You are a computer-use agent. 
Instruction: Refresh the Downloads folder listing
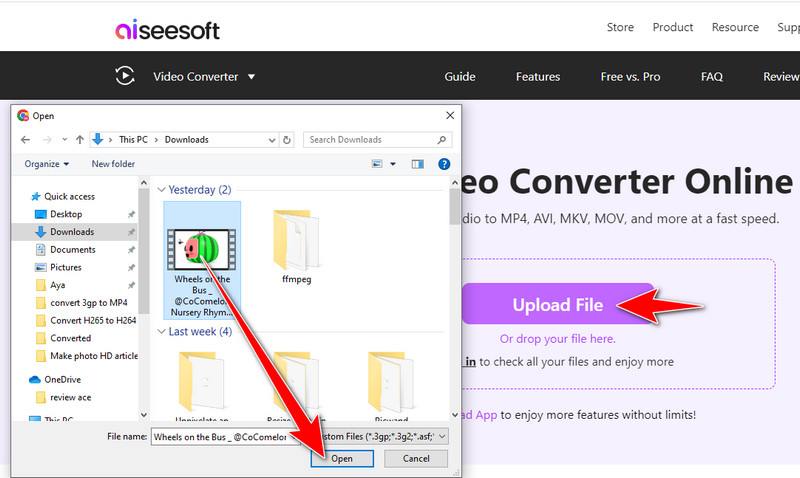287,140
